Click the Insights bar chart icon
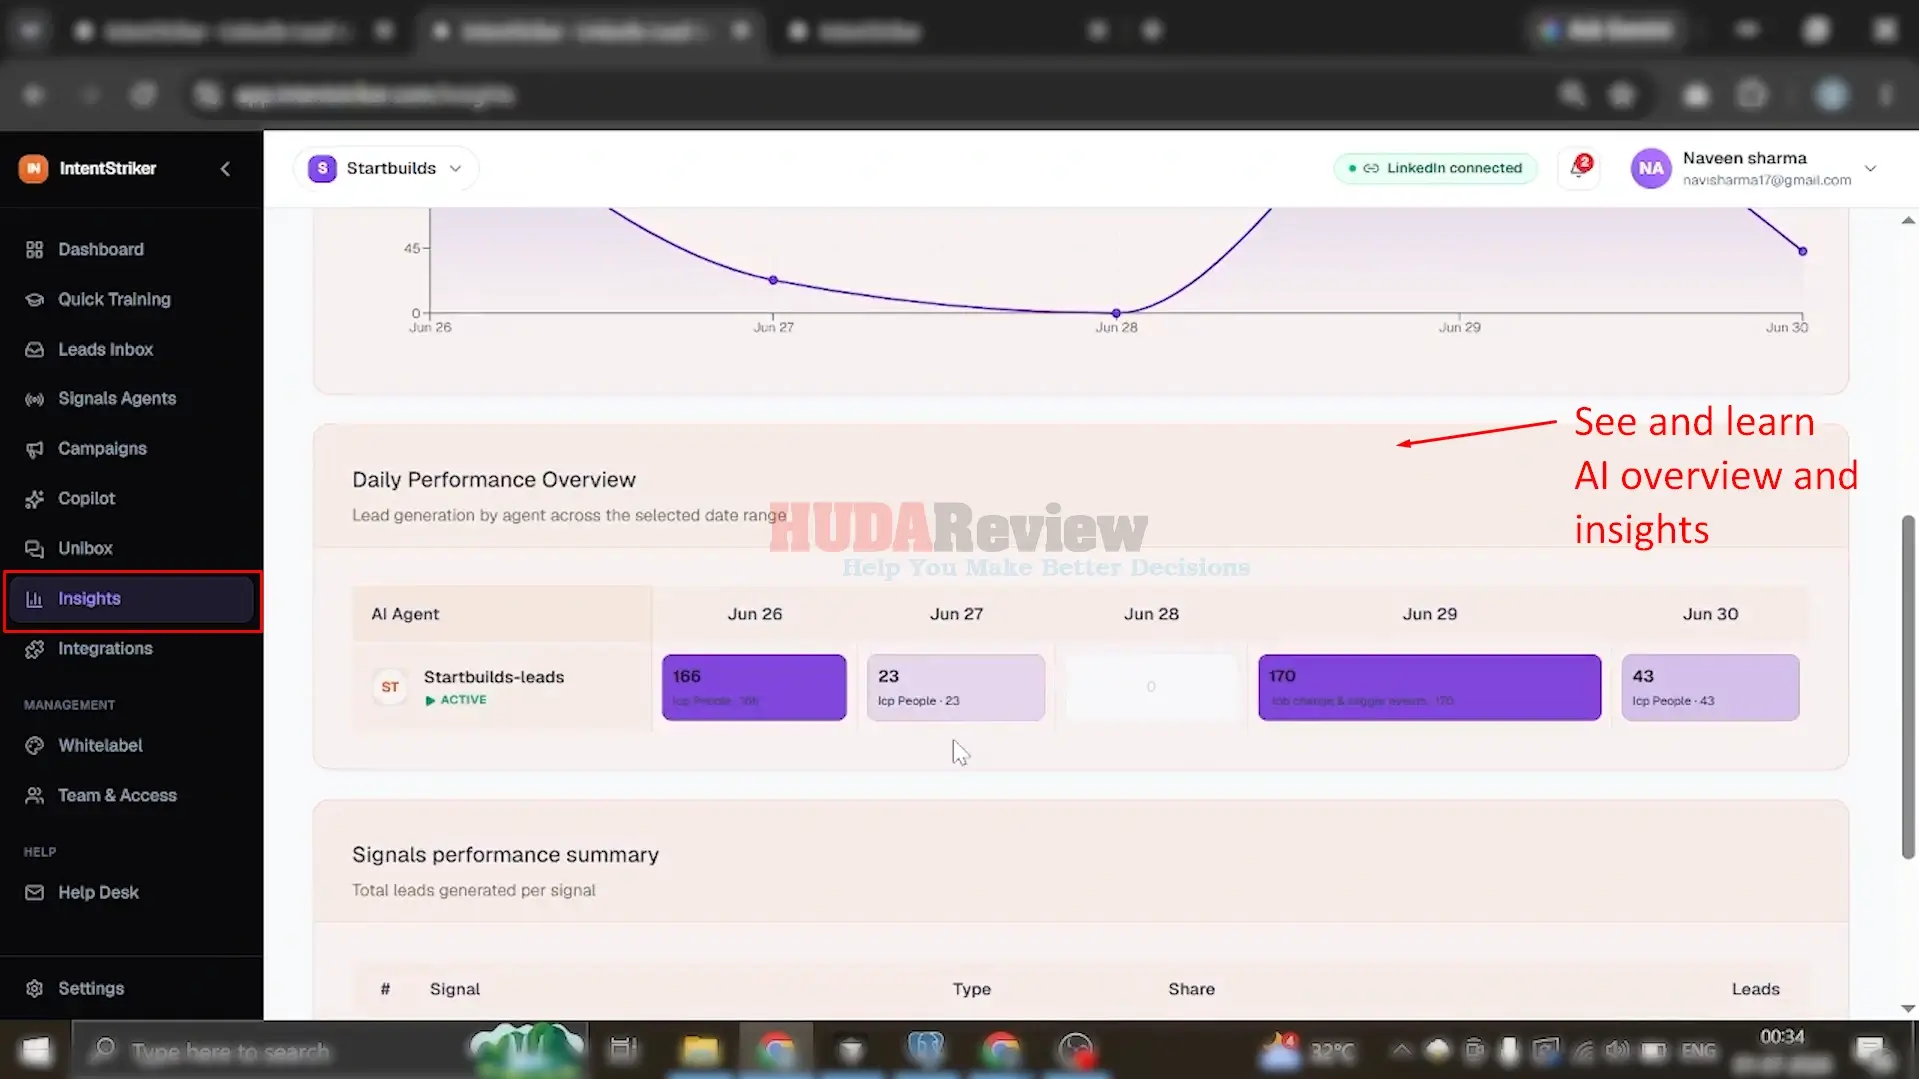This screenshot has width=1919, height=1079. tap(34, 599)
